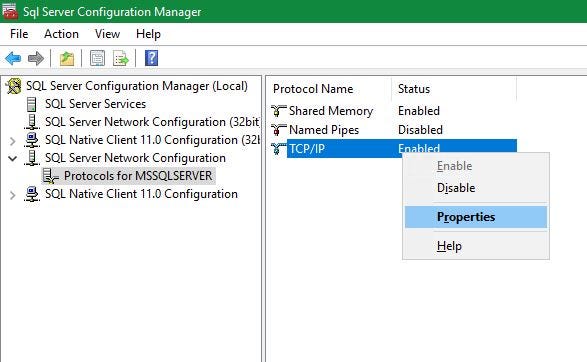
Task: Click the Shared Memory protocol icon
Action: 279,111
